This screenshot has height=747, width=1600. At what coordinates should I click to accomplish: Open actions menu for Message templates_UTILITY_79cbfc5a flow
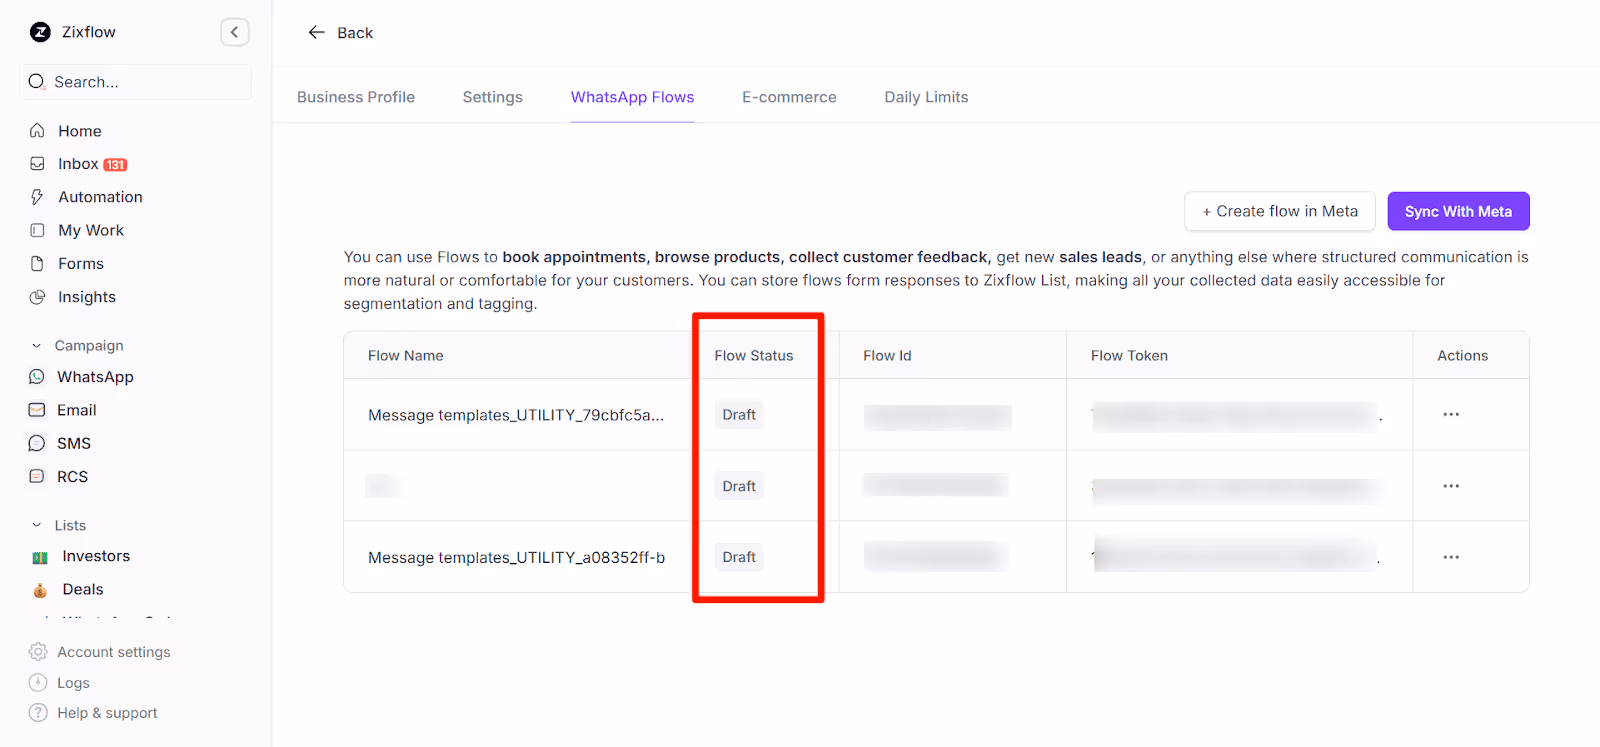point(1451,414)
